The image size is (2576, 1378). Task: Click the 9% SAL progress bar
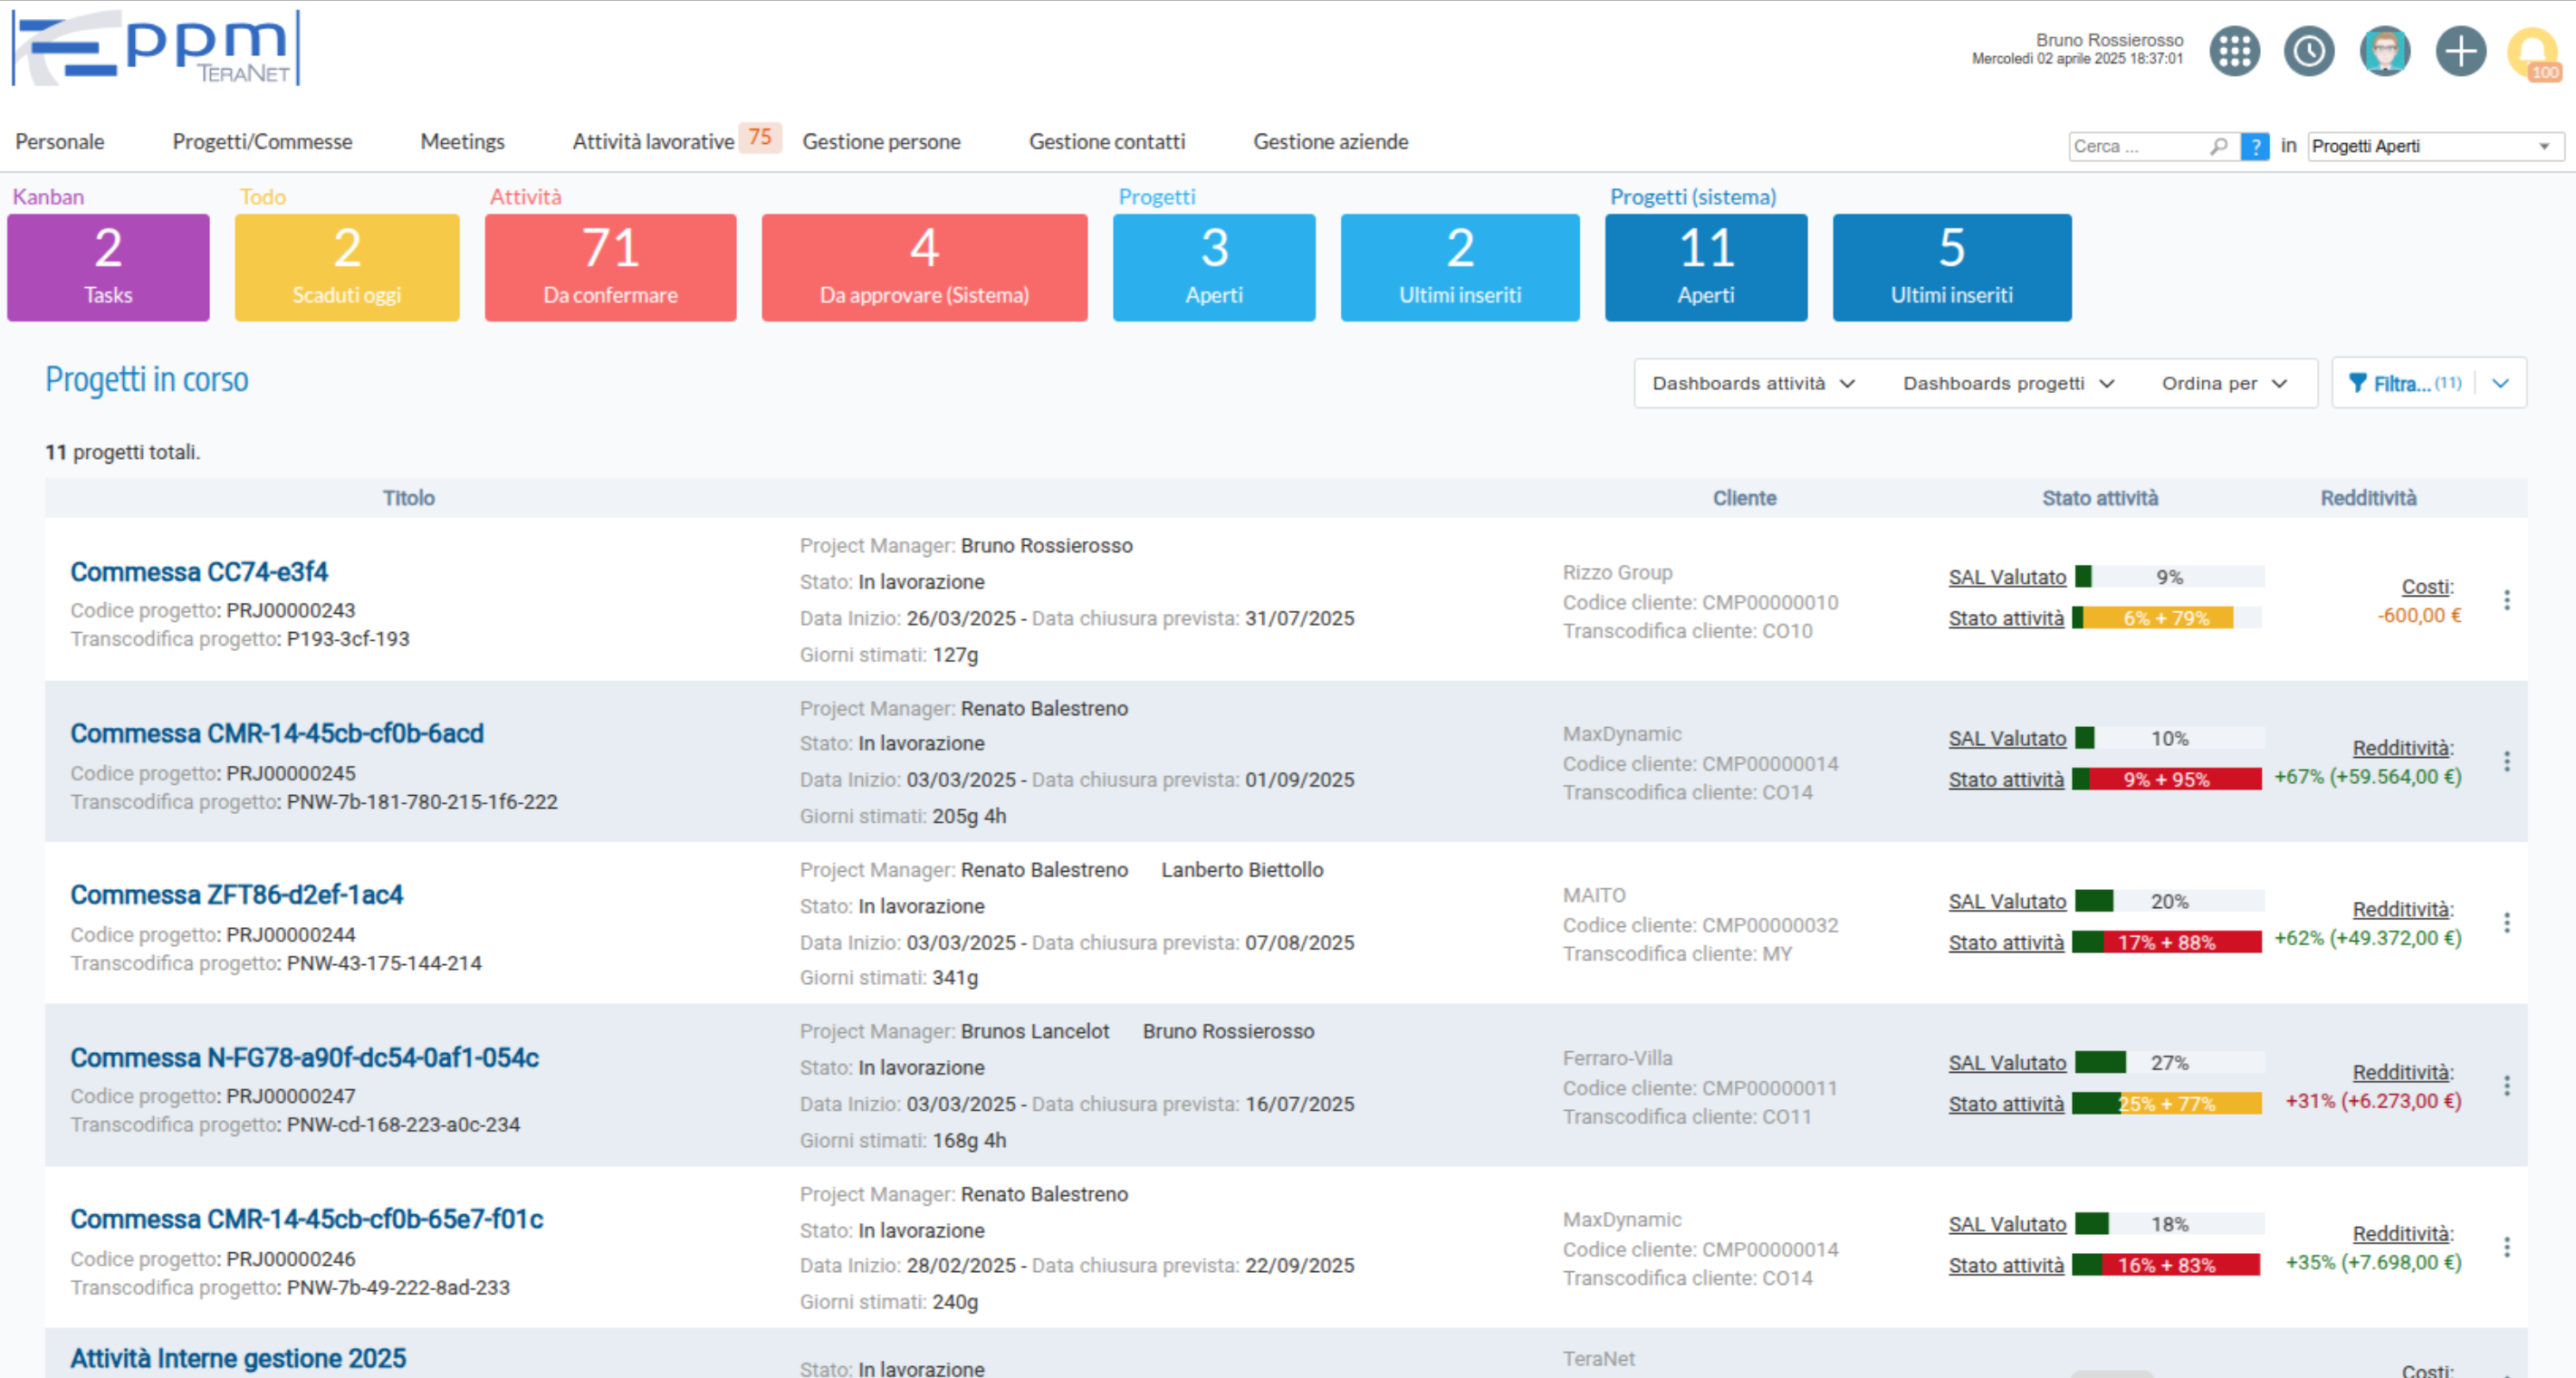(2169, 577)
